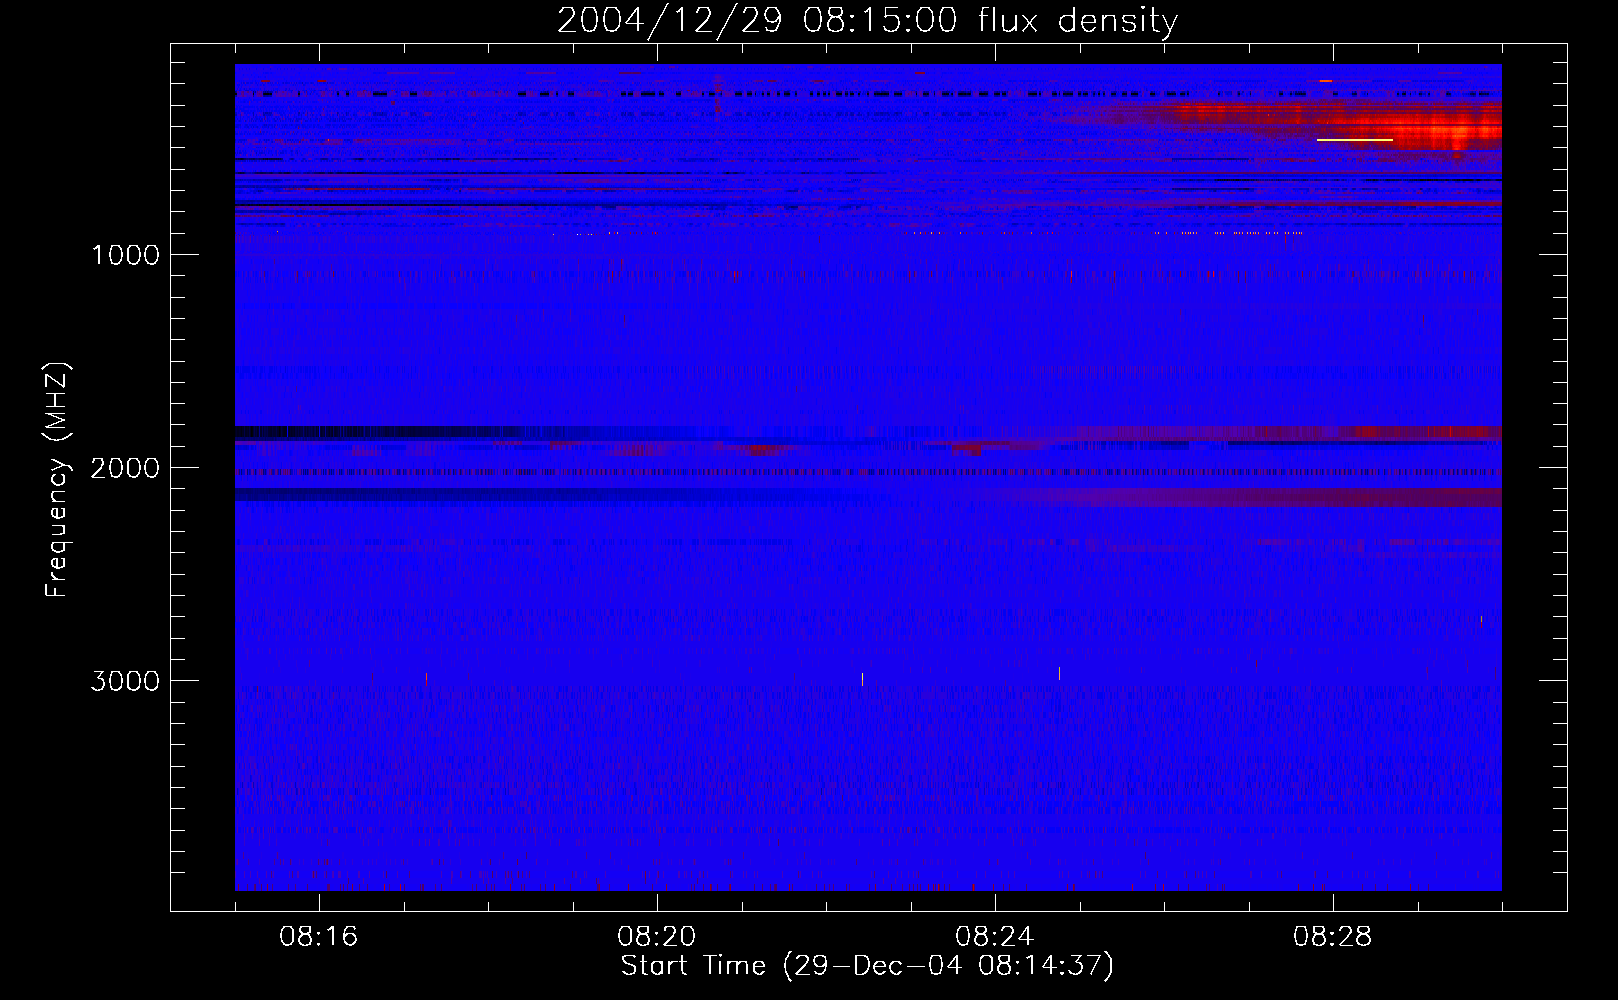
Task: Click the 08:16 time tick label
Action: (319, 937)
